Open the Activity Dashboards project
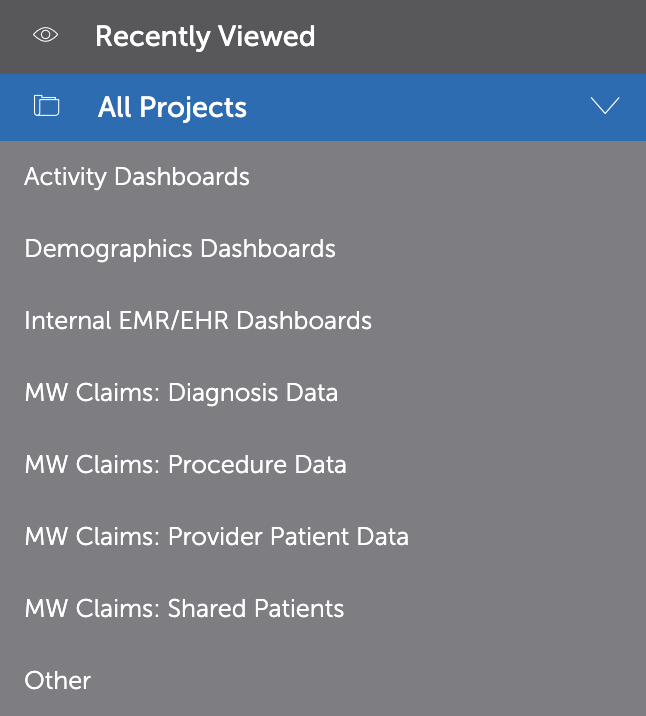This screenshot has height=716, width=646. pyautogui.click(x=137, y=177)
